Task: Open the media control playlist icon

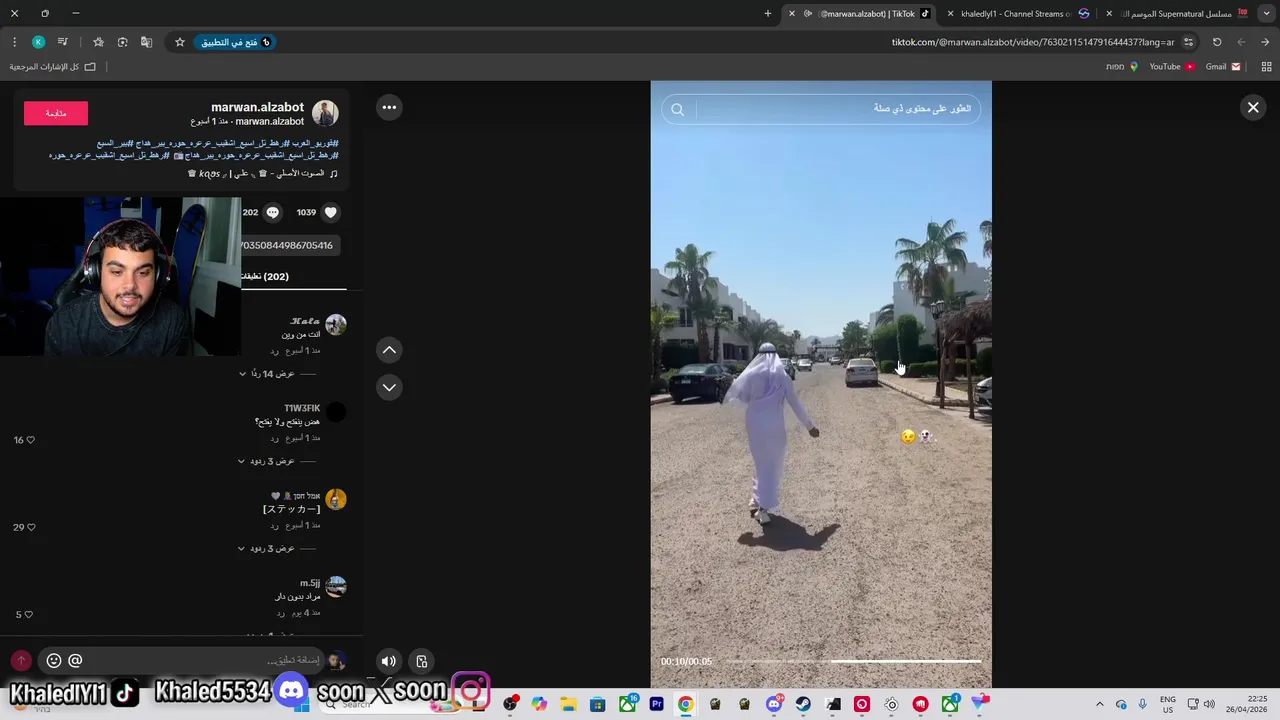Action: (x=63, y=42)
